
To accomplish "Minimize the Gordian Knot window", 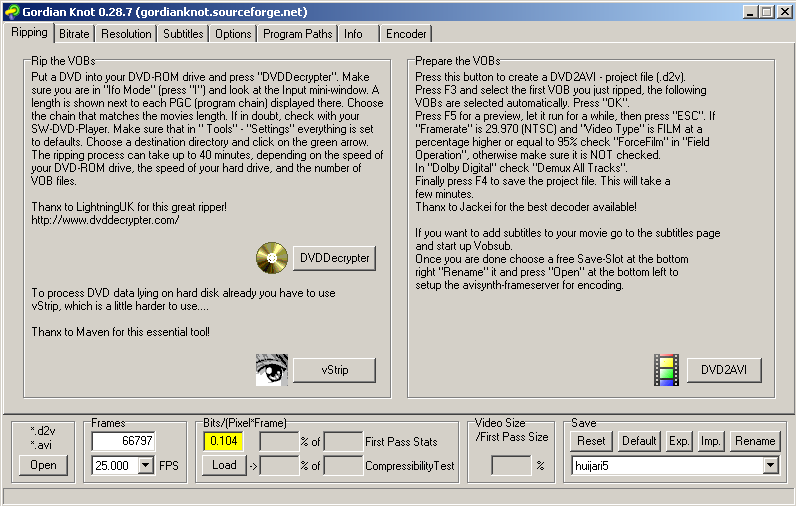I will tap(750, 12).
